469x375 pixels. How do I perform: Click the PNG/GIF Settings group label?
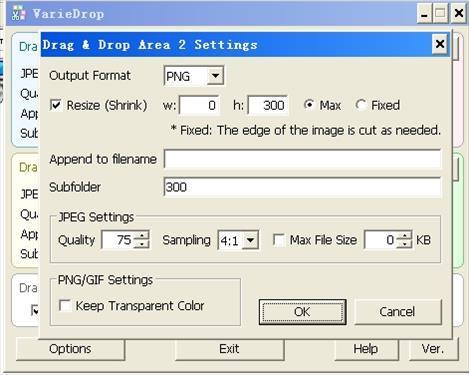coord(105,280)
